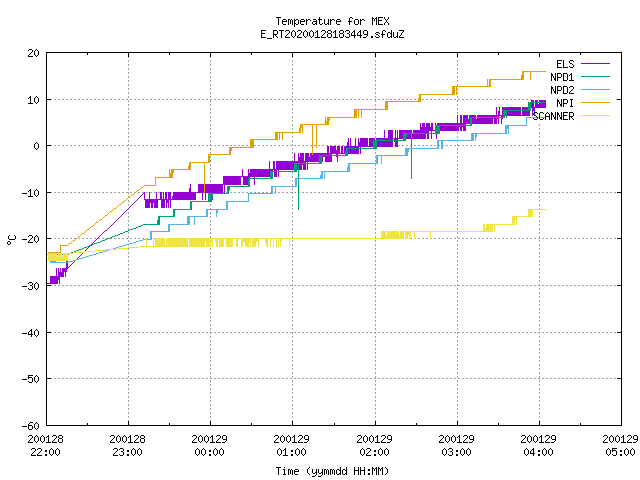
Task: Click the yellow SCANNER legend line sample
Action: pyautogui.click(x=595, y=116)
